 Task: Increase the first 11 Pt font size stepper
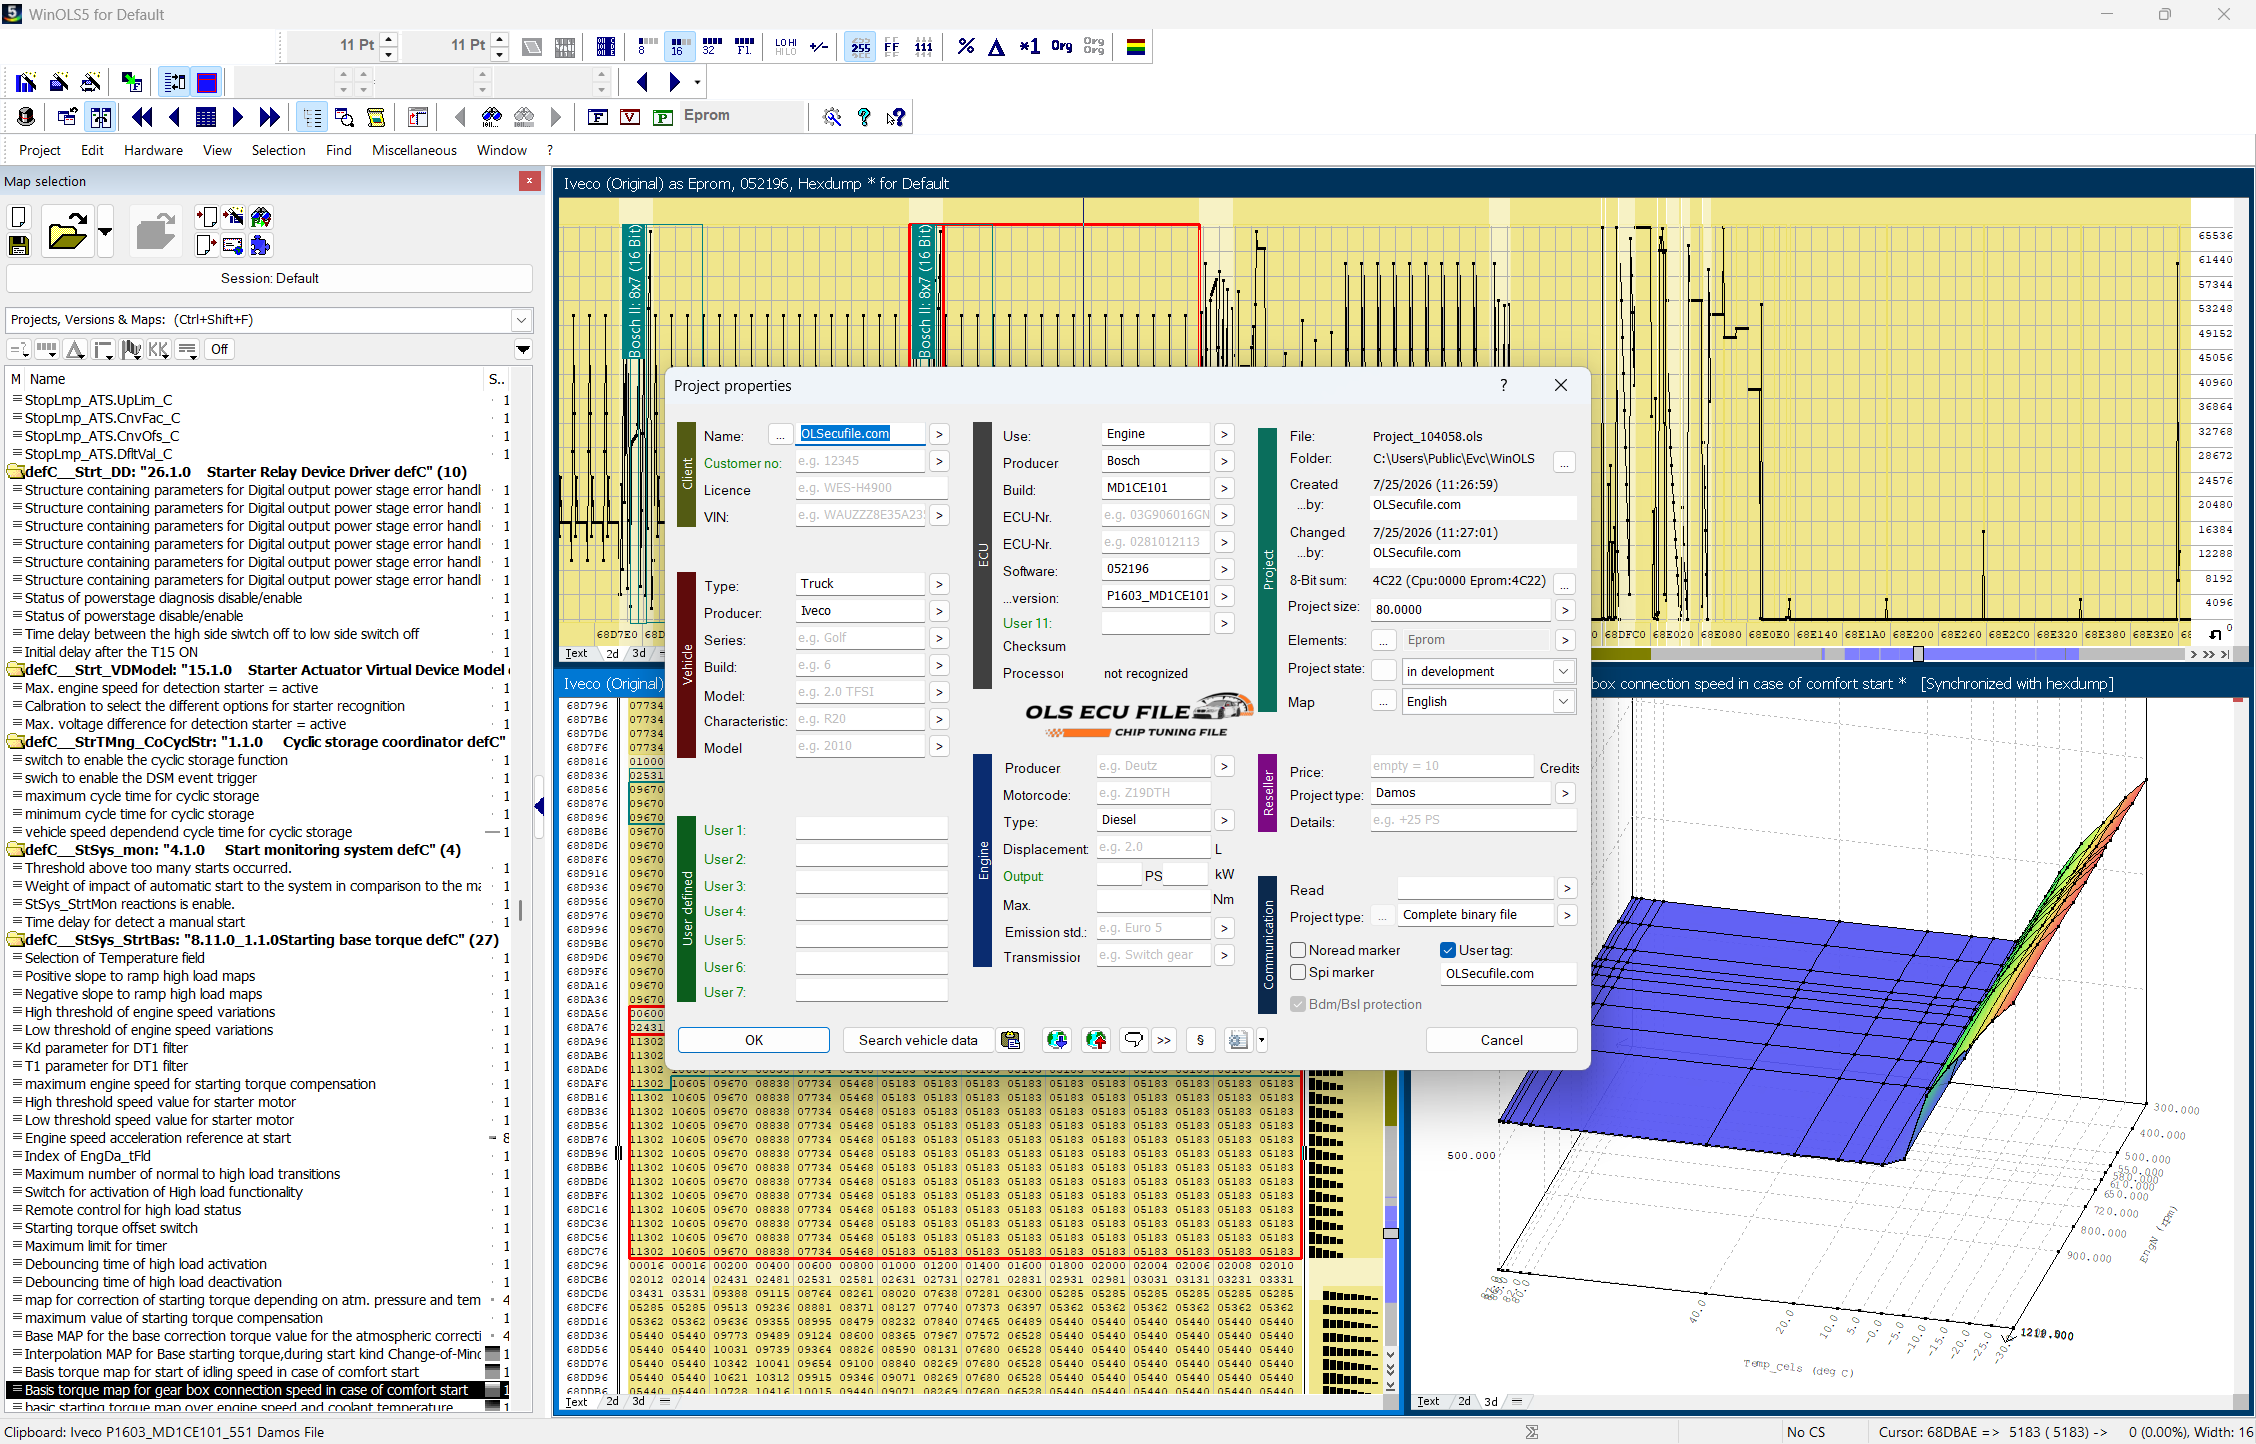[389, 39]
